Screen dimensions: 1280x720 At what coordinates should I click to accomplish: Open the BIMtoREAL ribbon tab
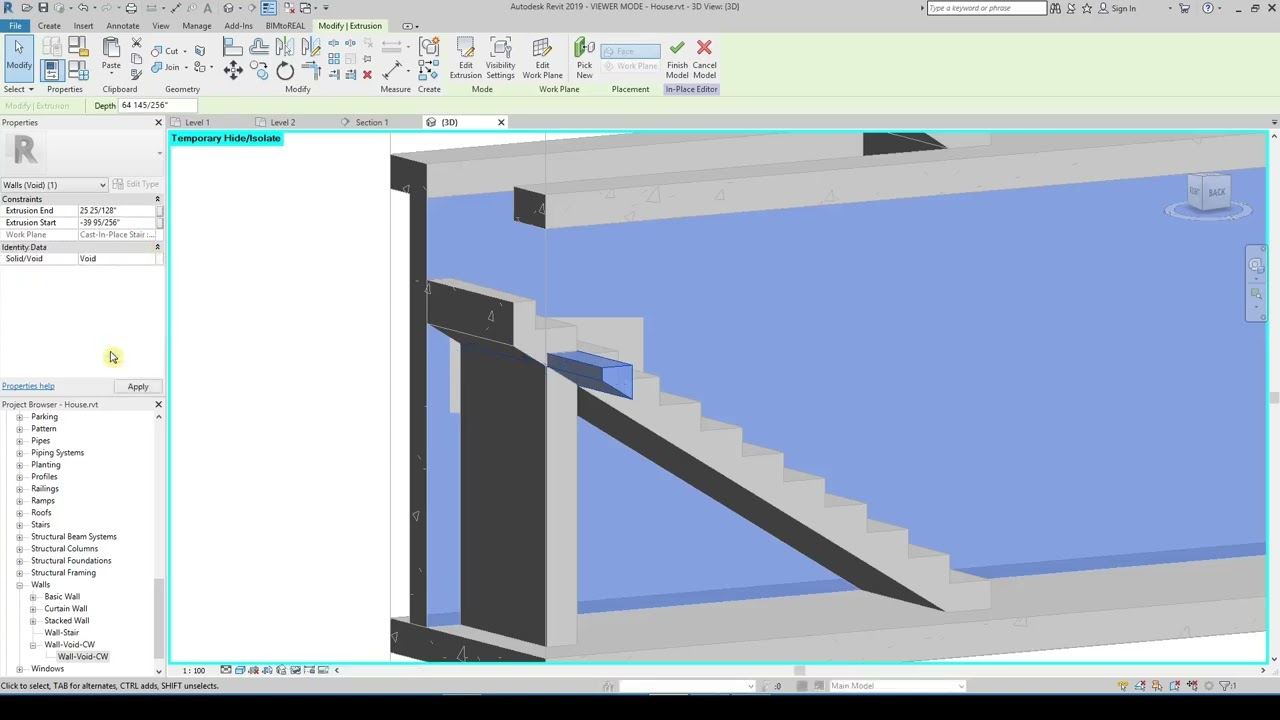click(x=285, y=26)
